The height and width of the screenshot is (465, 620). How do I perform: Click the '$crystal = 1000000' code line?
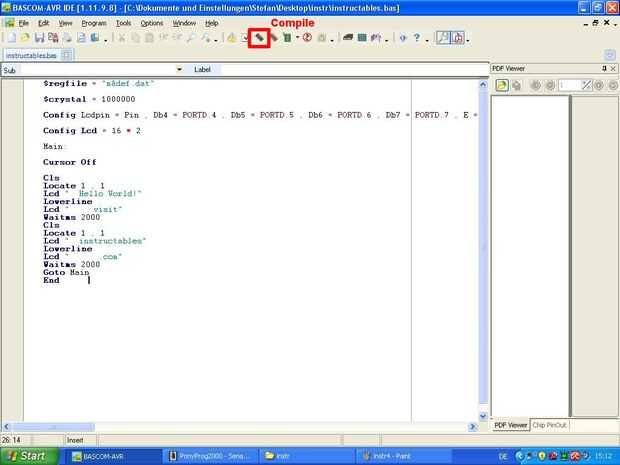(89, 99)
